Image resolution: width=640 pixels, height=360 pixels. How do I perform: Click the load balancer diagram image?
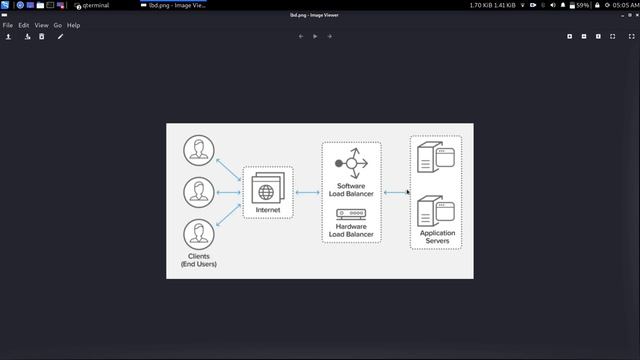(320, 201)
